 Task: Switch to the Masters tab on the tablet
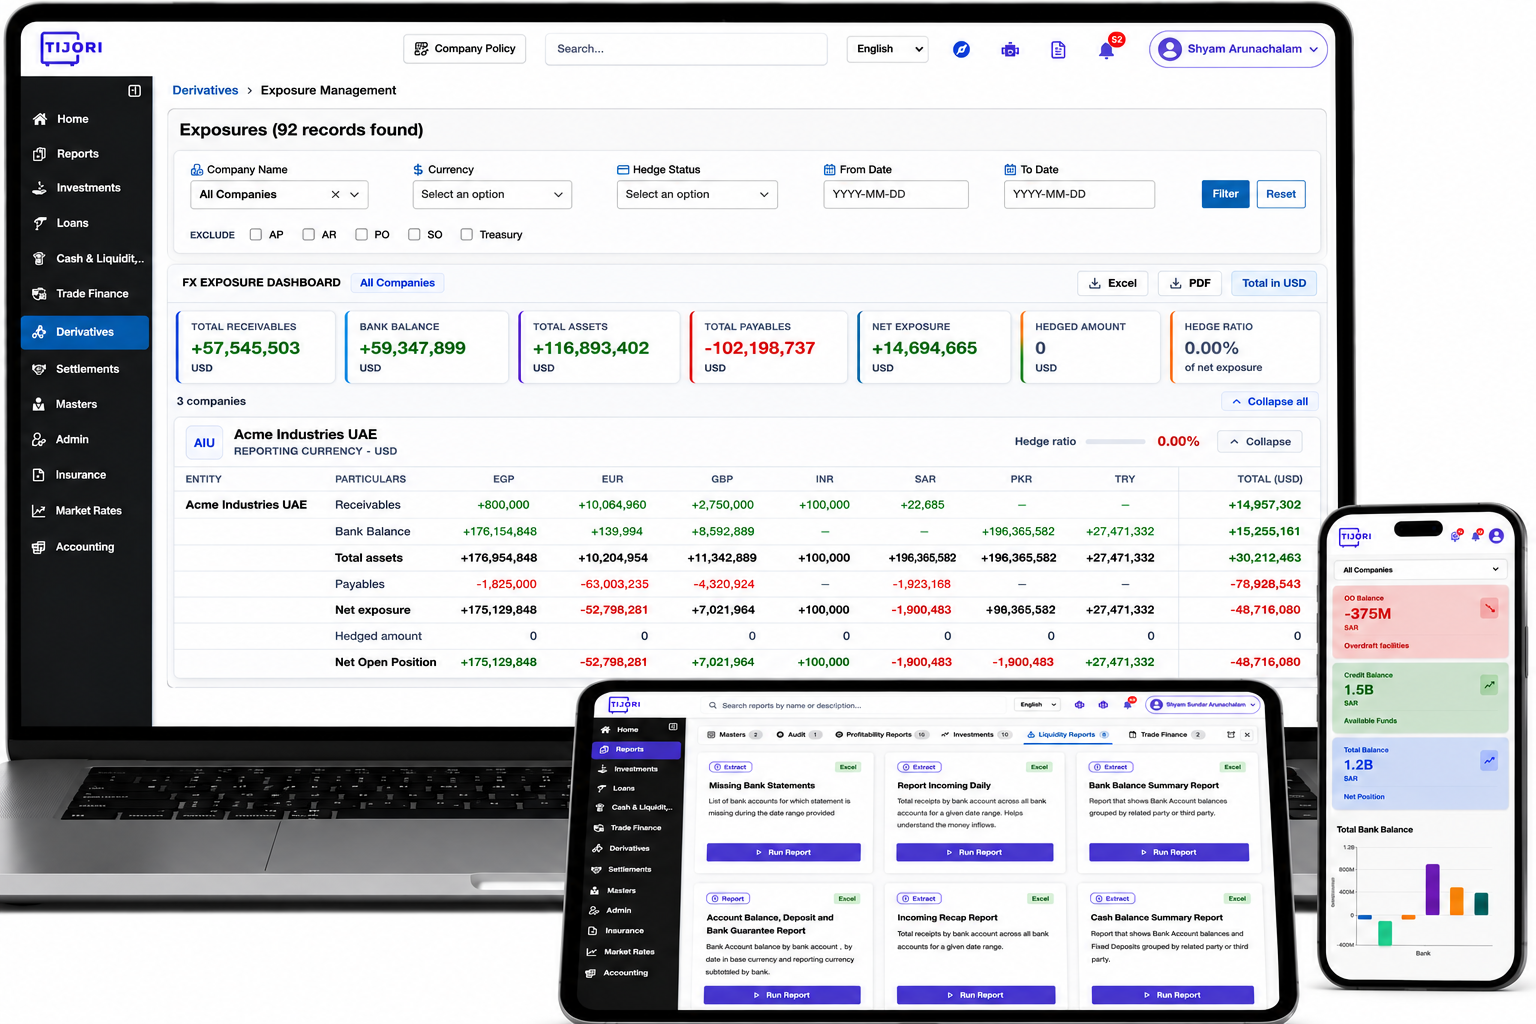734,735
